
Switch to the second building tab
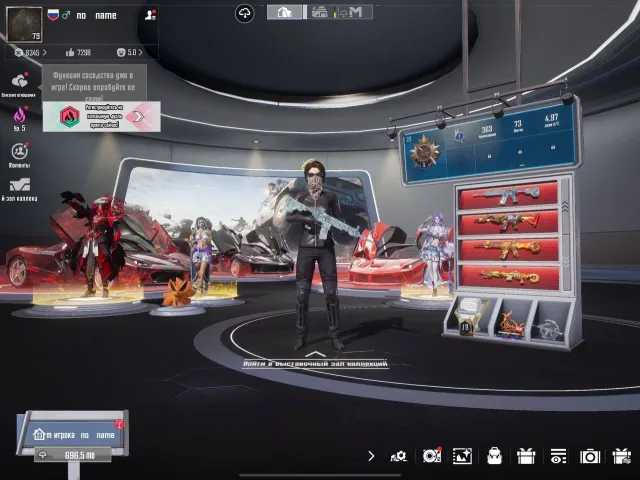click(x=320, y=12)
